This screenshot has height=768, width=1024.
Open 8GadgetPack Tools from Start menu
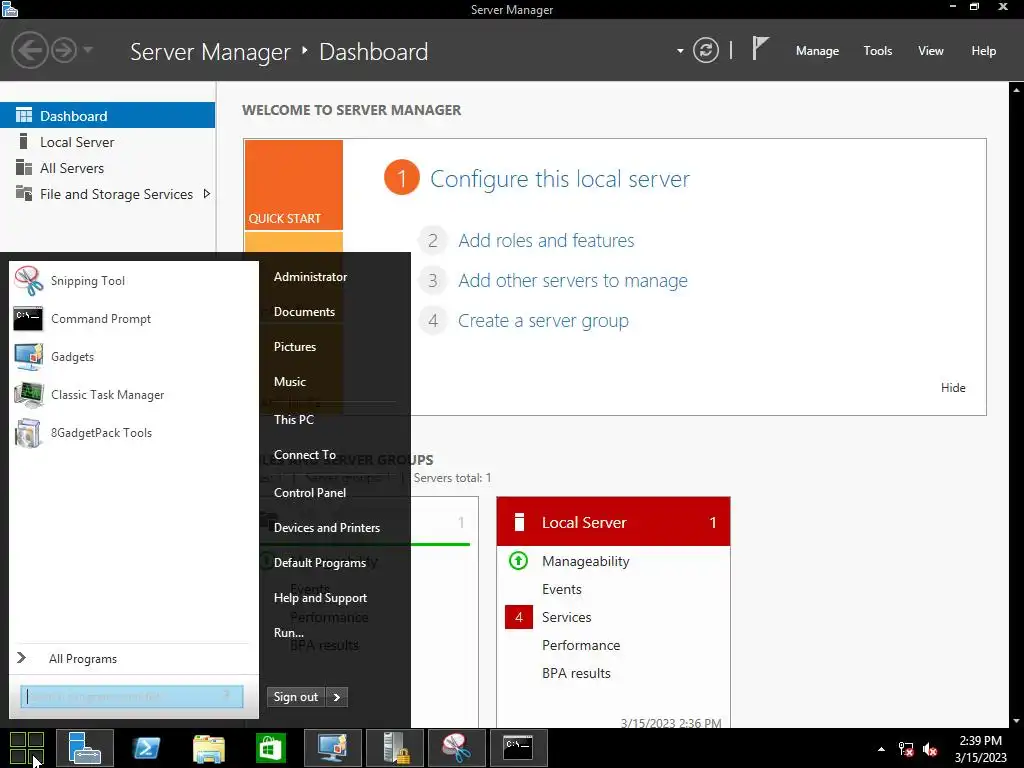point(134,432)
